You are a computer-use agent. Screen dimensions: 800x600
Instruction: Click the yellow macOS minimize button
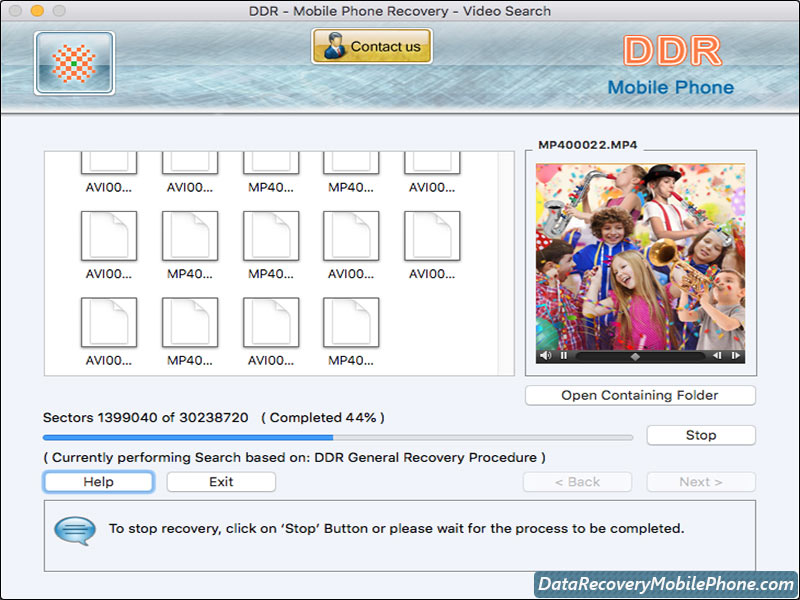point(37,11)
